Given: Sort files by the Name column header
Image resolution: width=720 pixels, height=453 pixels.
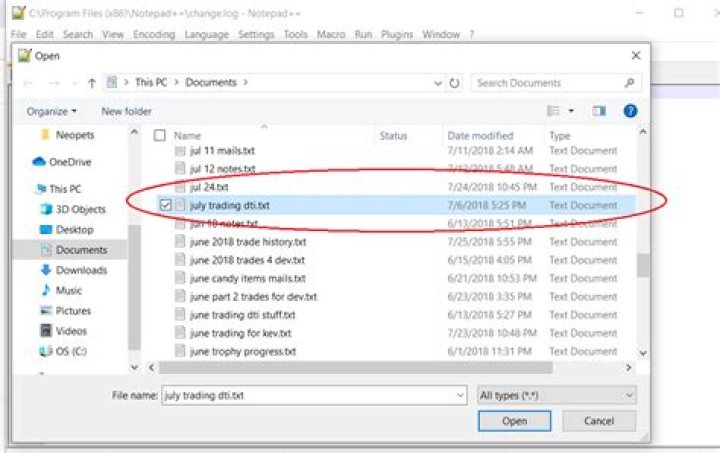Looking at the screenshot, I should 187,136.
